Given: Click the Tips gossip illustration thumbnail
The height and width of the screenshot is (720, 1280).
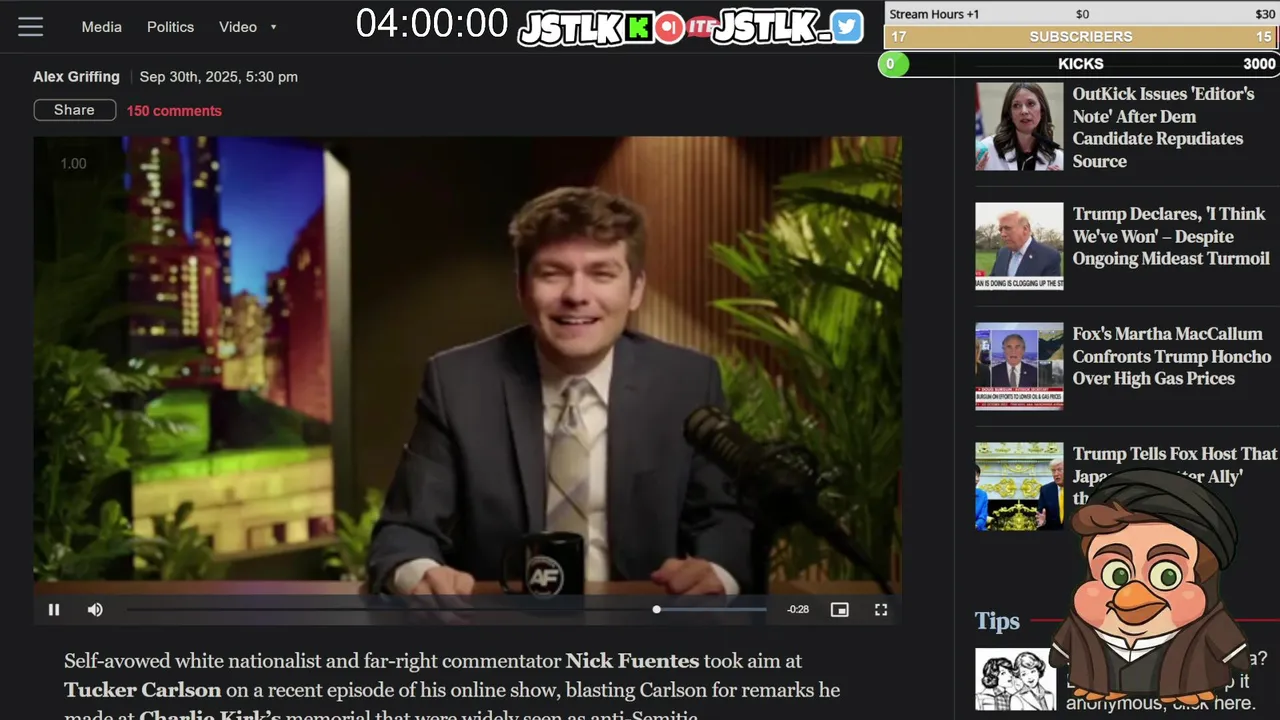Looking at the screenshot, I should pos(1016,679).
